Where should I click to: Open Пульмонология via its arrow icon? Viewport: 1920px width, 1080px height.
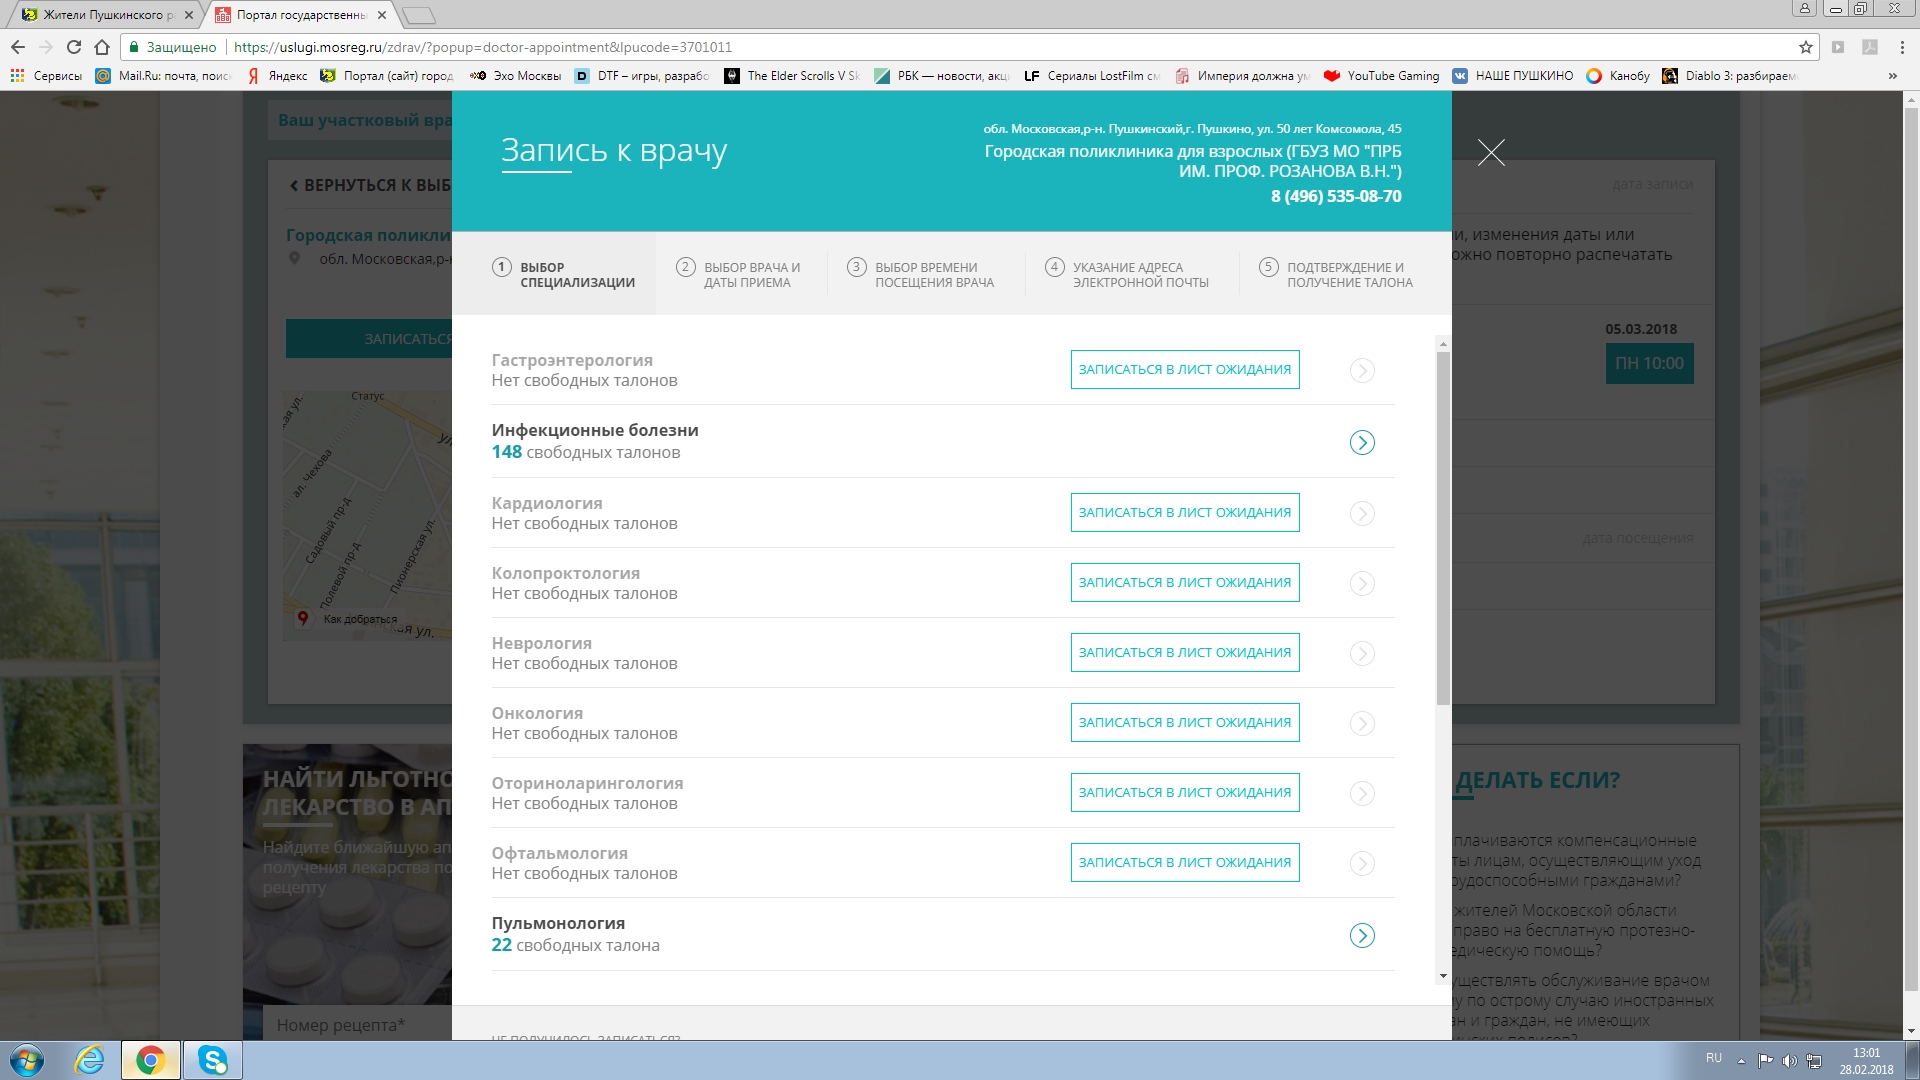(x=1362, y=935)
